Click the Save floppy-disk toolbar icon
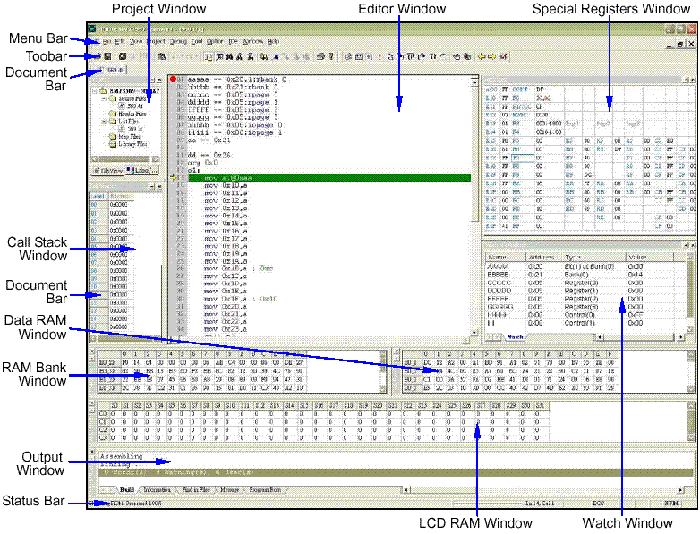 click(x=108, y=57)
